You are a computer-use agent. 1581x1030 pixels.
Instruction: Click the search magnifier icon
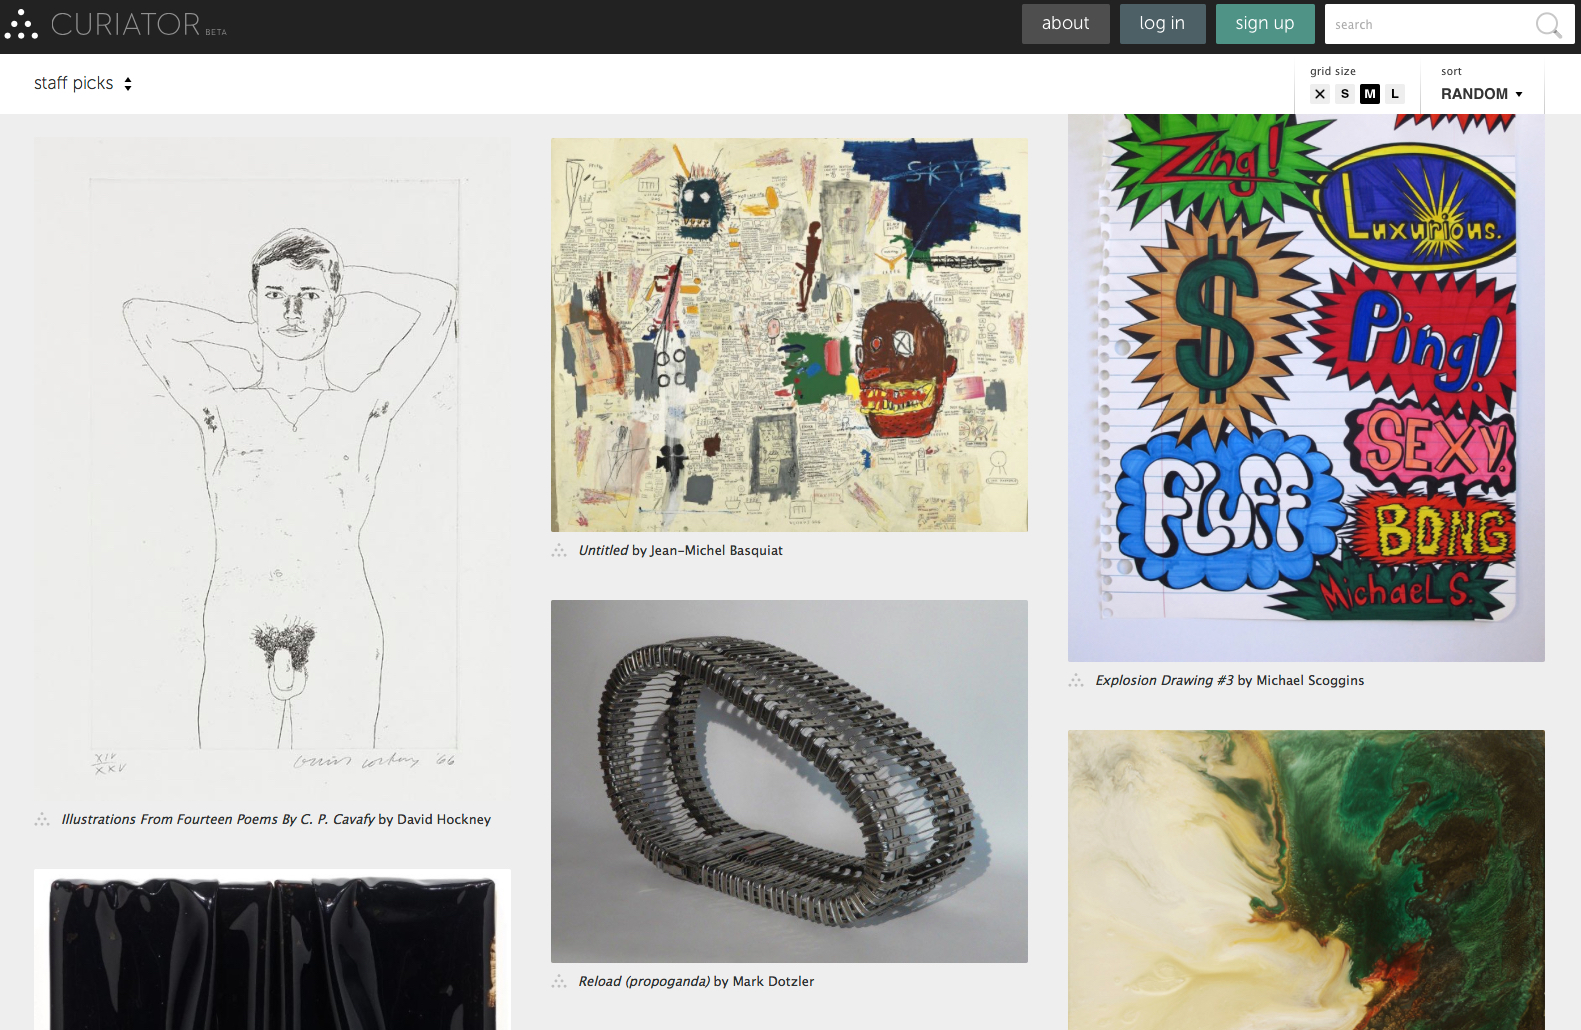(x=1548, y=25)
